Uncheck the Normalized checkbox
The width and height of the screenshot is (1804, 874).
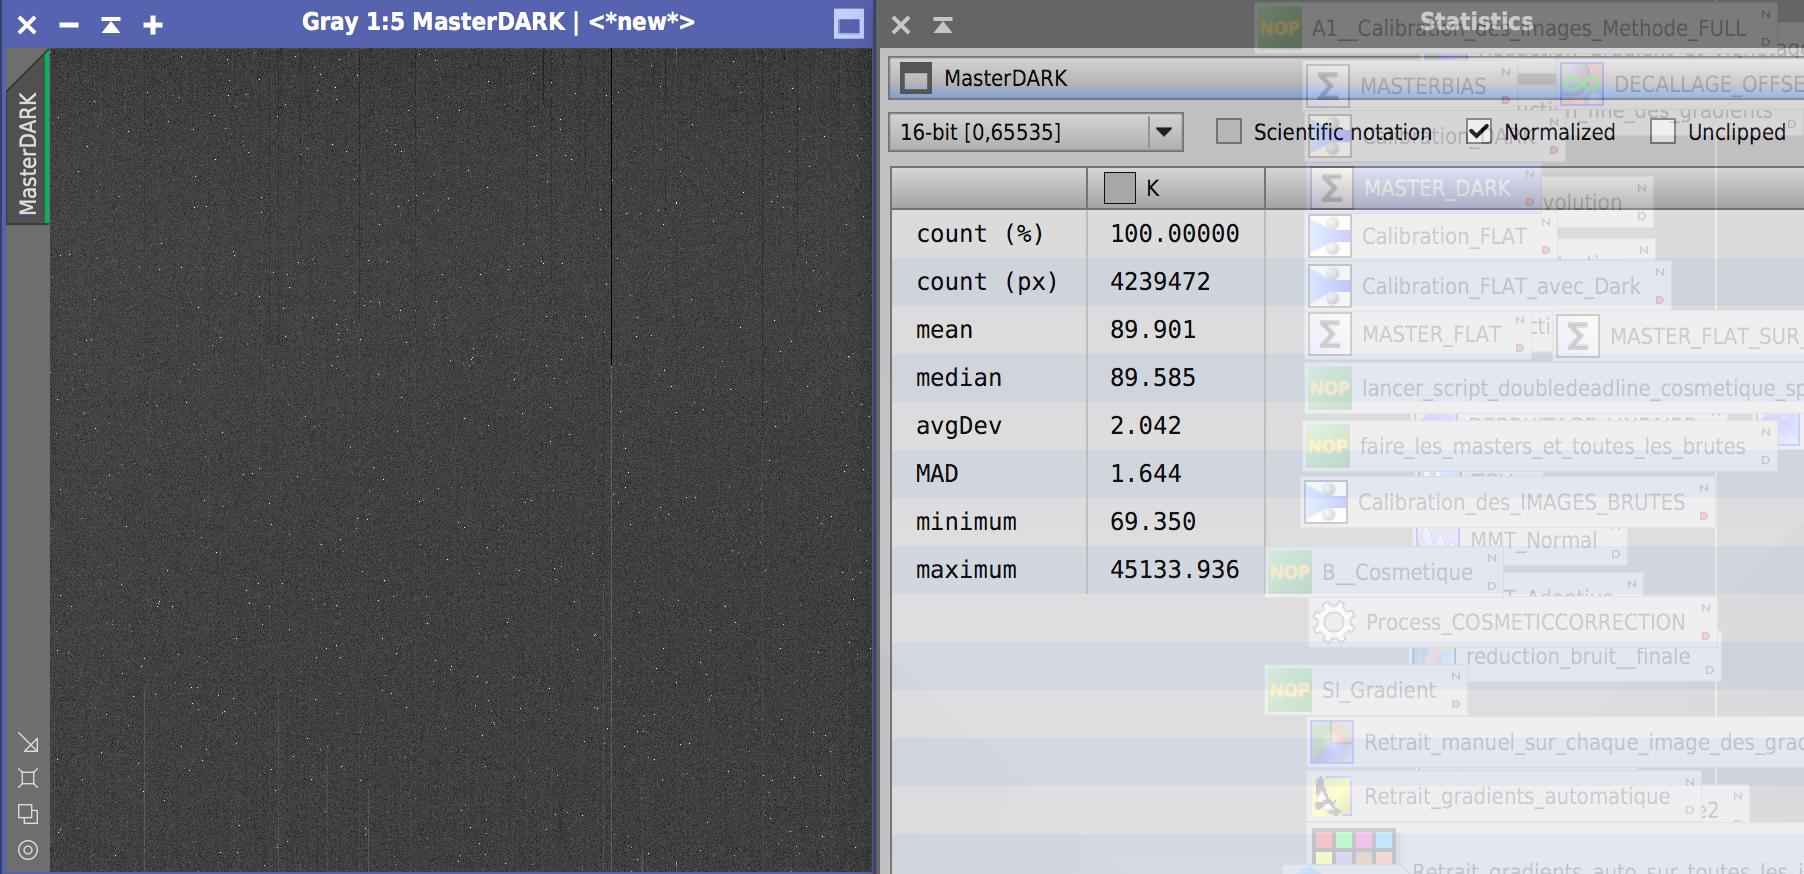(1479, 131)
